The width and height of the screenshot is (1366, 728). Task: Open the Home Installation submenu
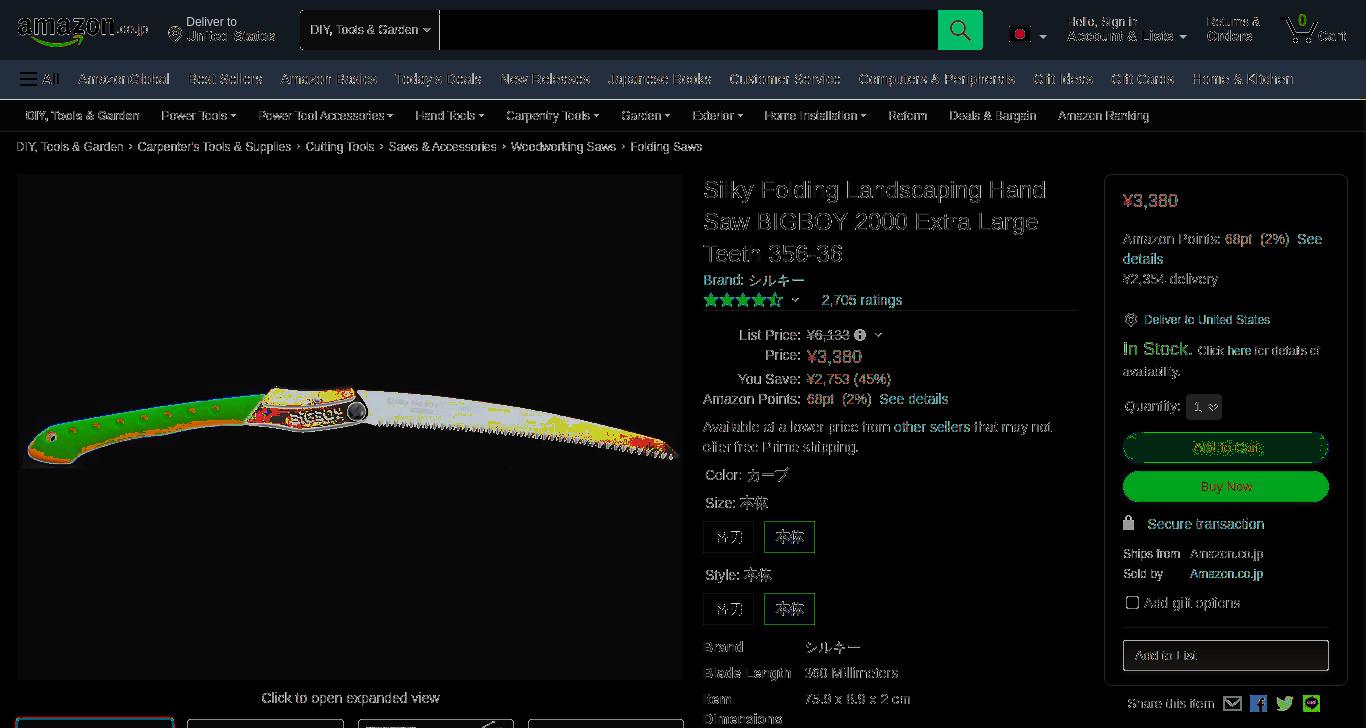815,116
